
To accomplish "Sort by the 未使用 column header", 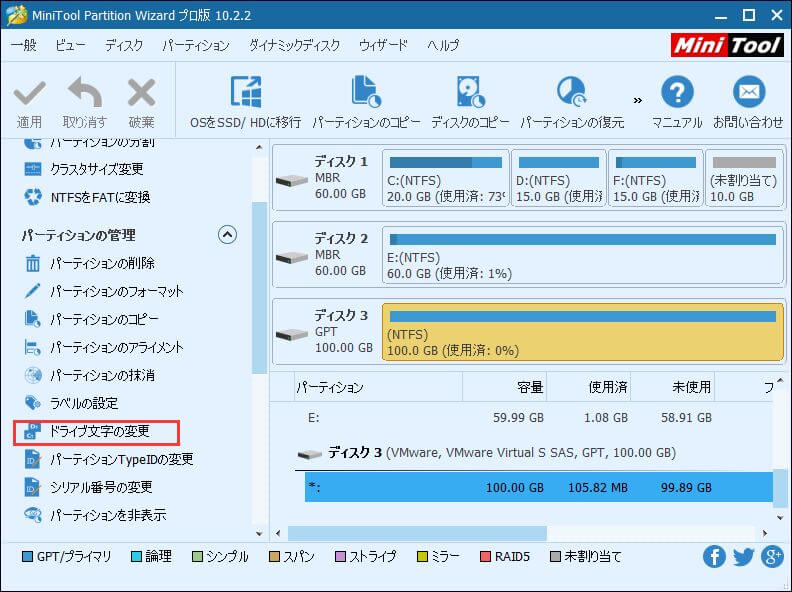I will tap(673, 387).
